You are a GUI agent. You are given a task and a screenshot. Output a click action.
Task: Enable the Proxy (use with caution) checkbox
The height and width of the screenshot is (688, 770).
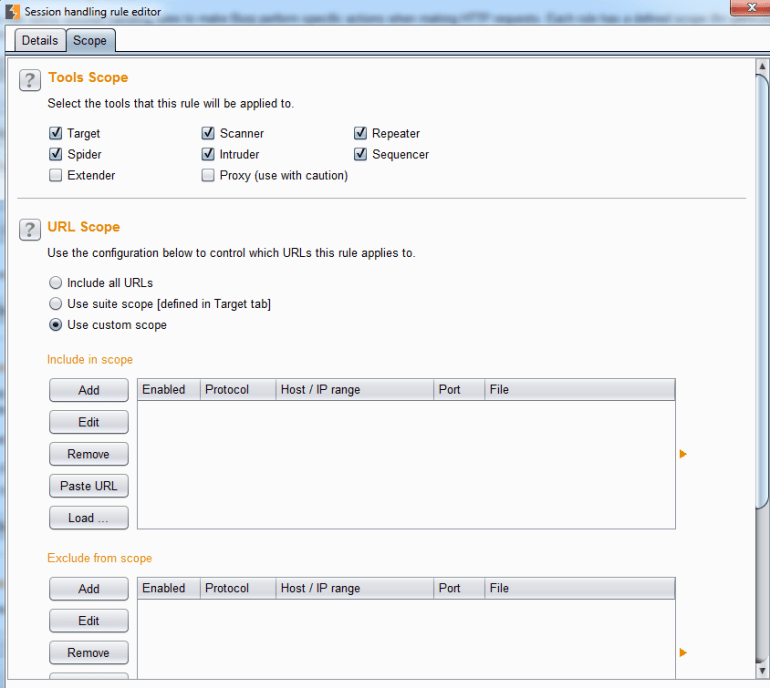click(x=208, y=175)
